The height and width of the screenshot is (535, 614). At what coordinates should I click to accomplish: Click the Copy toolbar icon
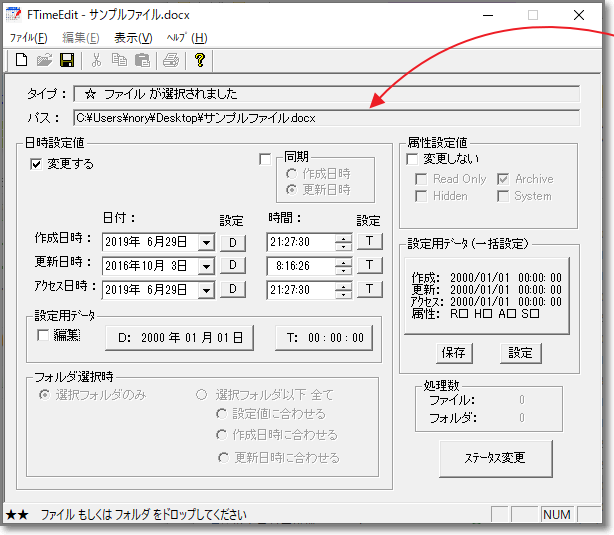[x=120, y=61]
